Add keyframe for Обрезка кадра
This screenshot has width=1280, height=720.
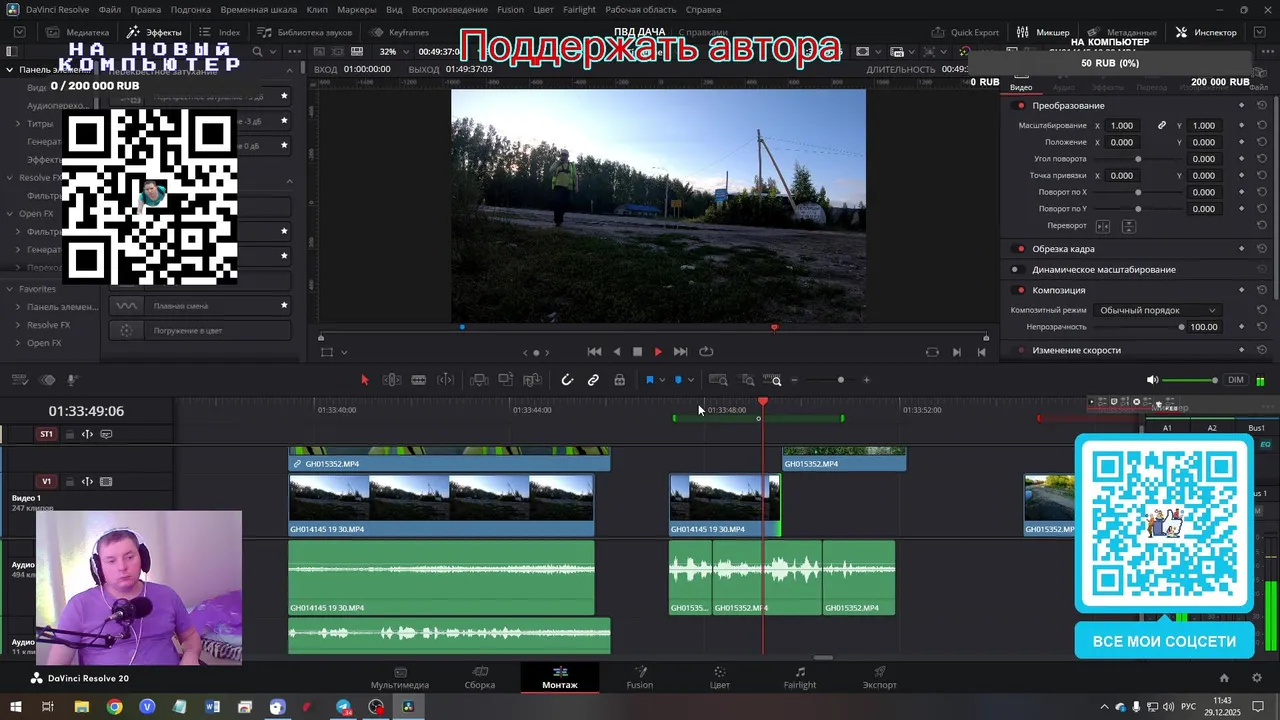click(x=1242, y=249)
